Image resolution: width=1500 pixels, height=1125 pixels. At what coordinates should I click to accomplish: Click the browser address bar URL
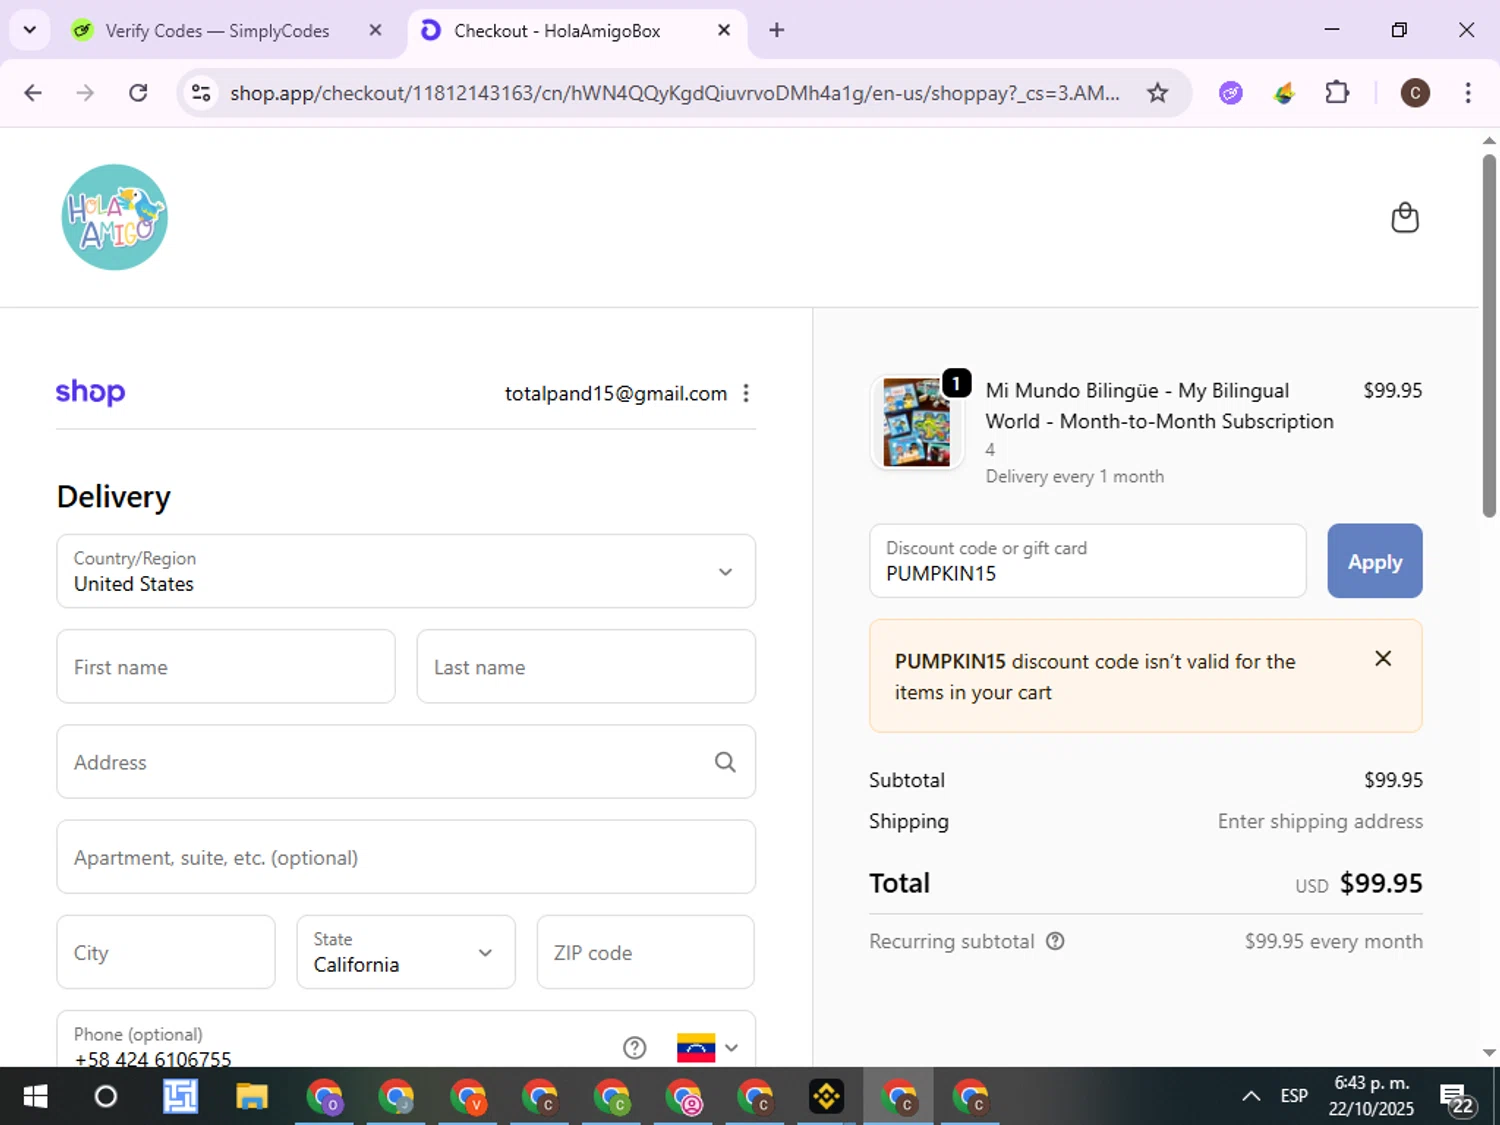(x=675, y=93)
